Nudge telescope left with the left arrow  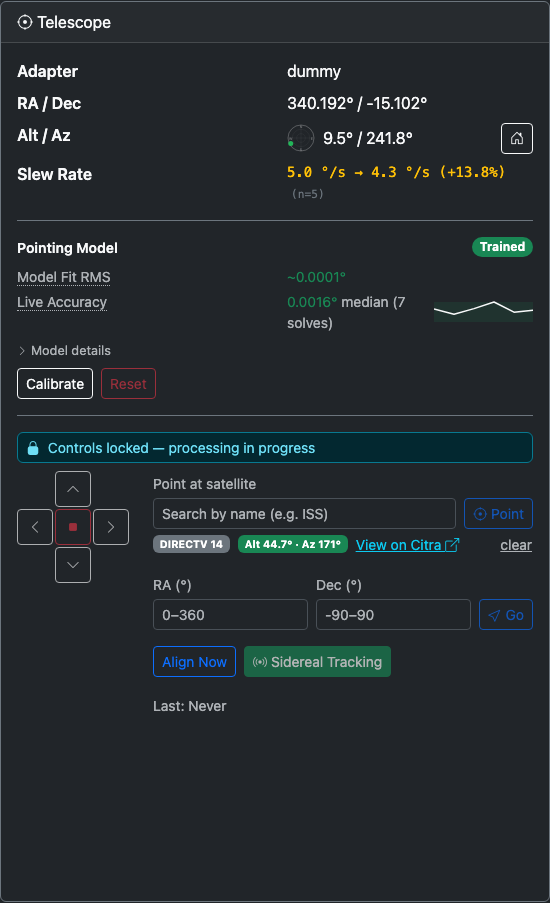tap(35, 527)
